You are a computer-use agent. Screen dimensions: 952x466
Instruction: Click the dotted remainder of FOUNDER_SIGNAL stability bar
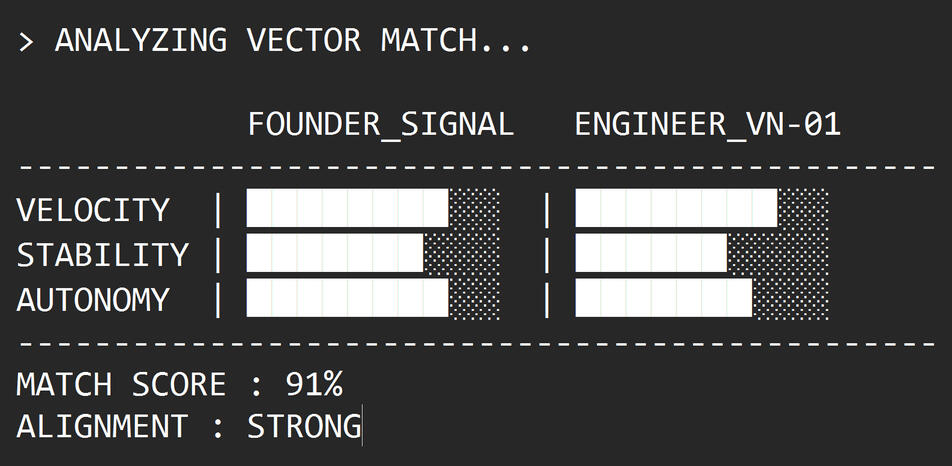click(462, 254)
